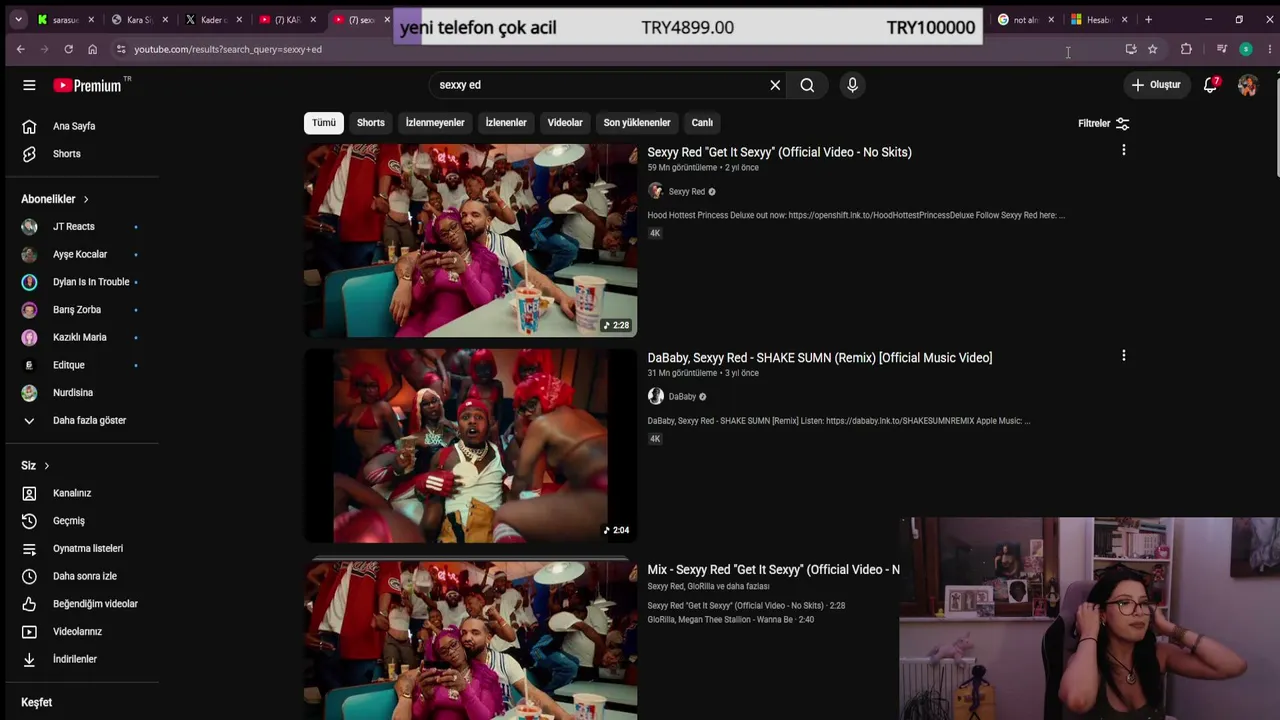
Task: Submit search with the magnifier button
Action: (x=807, y=85)
